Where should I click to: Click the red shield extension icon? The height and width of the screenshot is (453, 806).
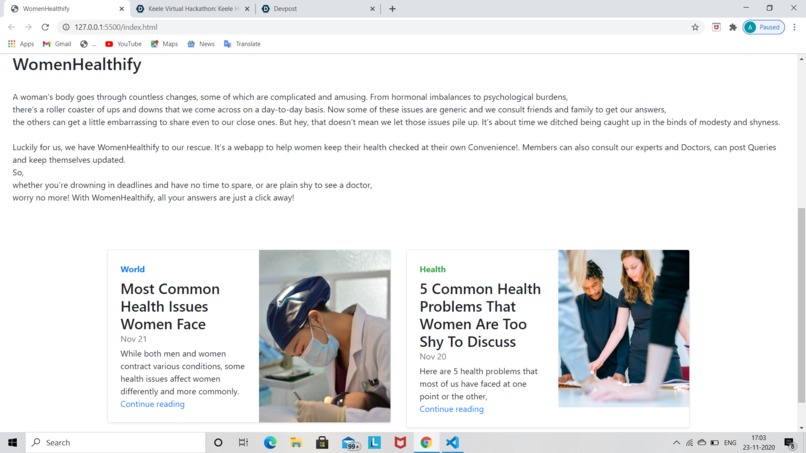(716, 27)
